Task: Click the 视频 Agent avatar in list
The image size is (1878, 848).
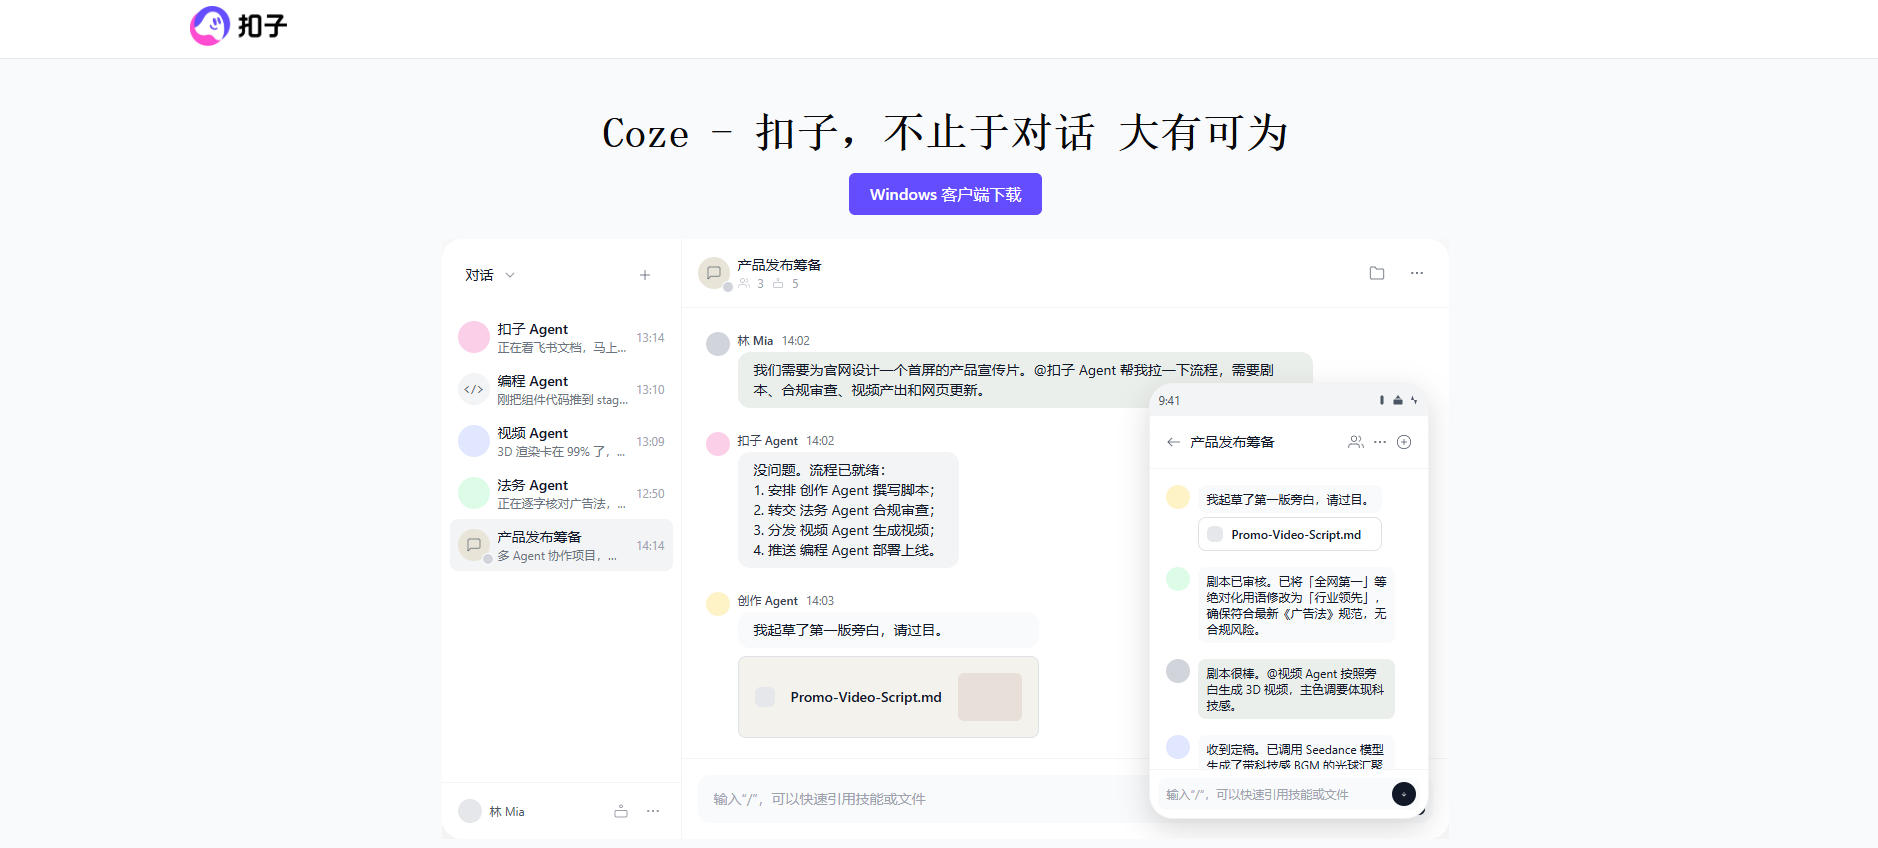Action: pyautogui.click(x=474, y=441)
